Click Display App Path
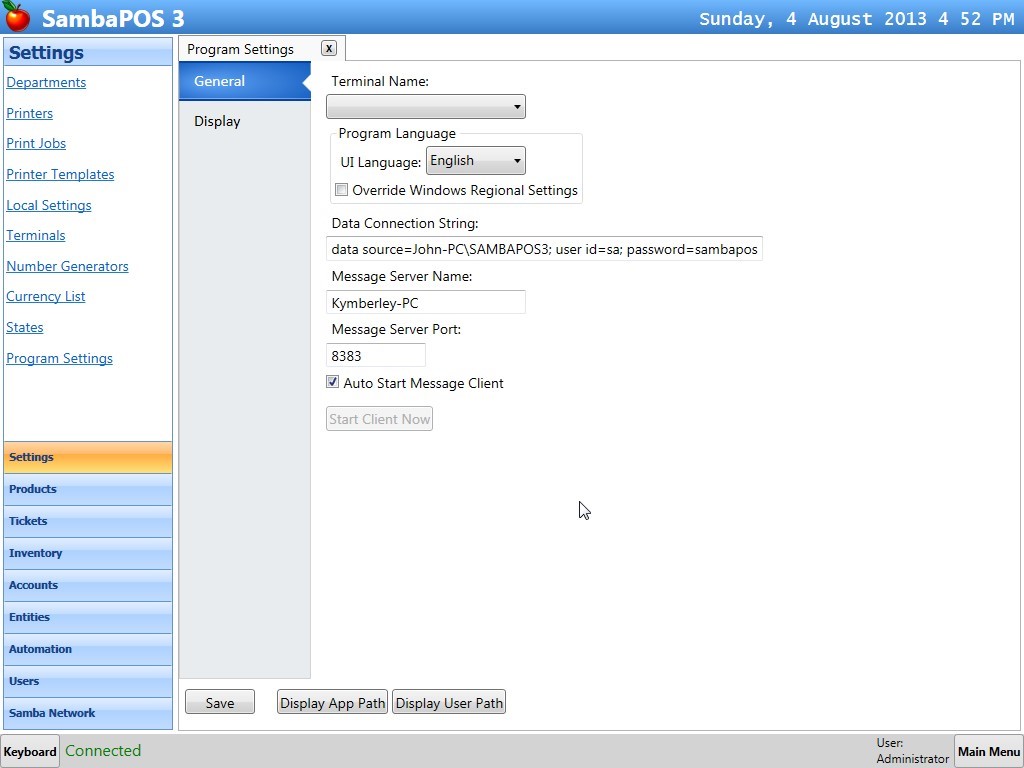This screenshot has width=1024, height=768. coord(331,701)
